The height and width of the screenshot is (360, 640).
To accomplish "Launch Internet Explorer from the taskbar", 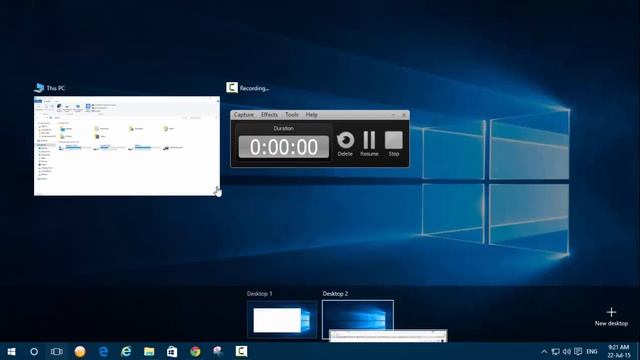I will click(126, 351).
